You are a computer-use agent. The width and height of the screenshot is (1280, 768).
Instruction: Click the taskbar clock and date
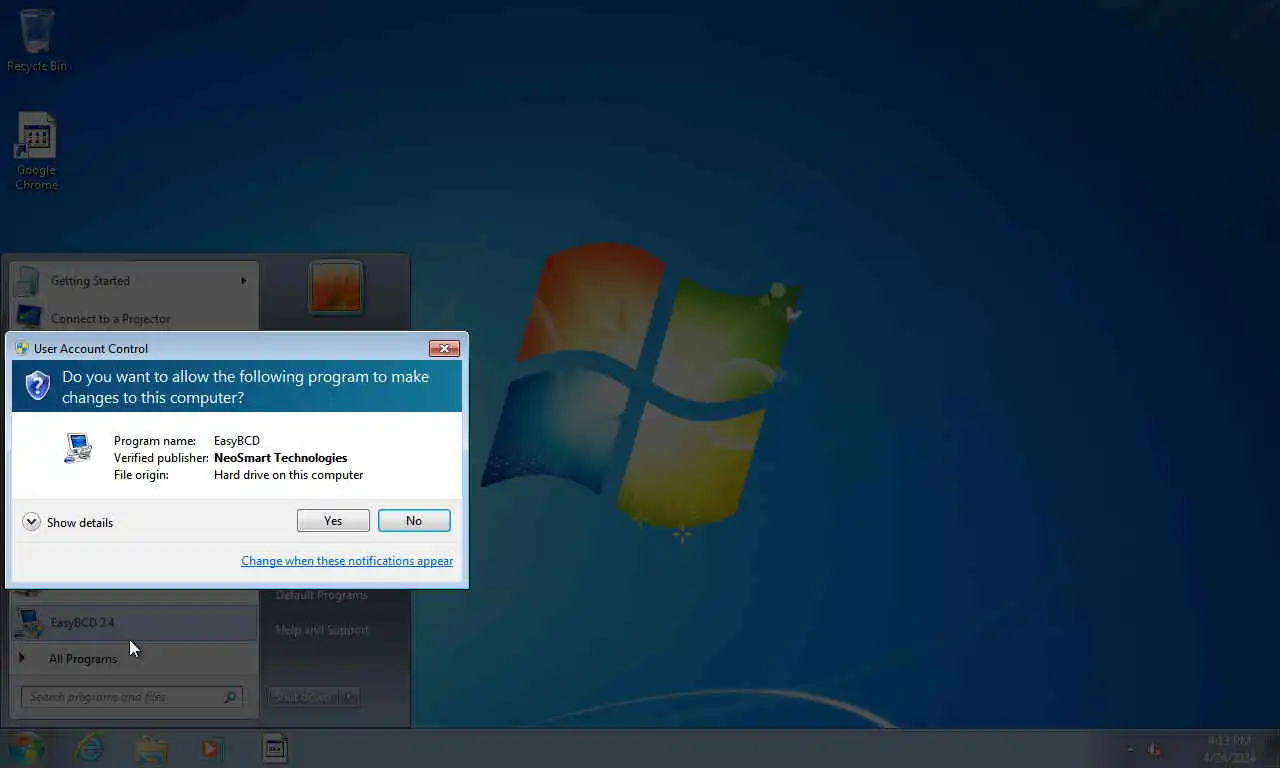pos(1229,749)
